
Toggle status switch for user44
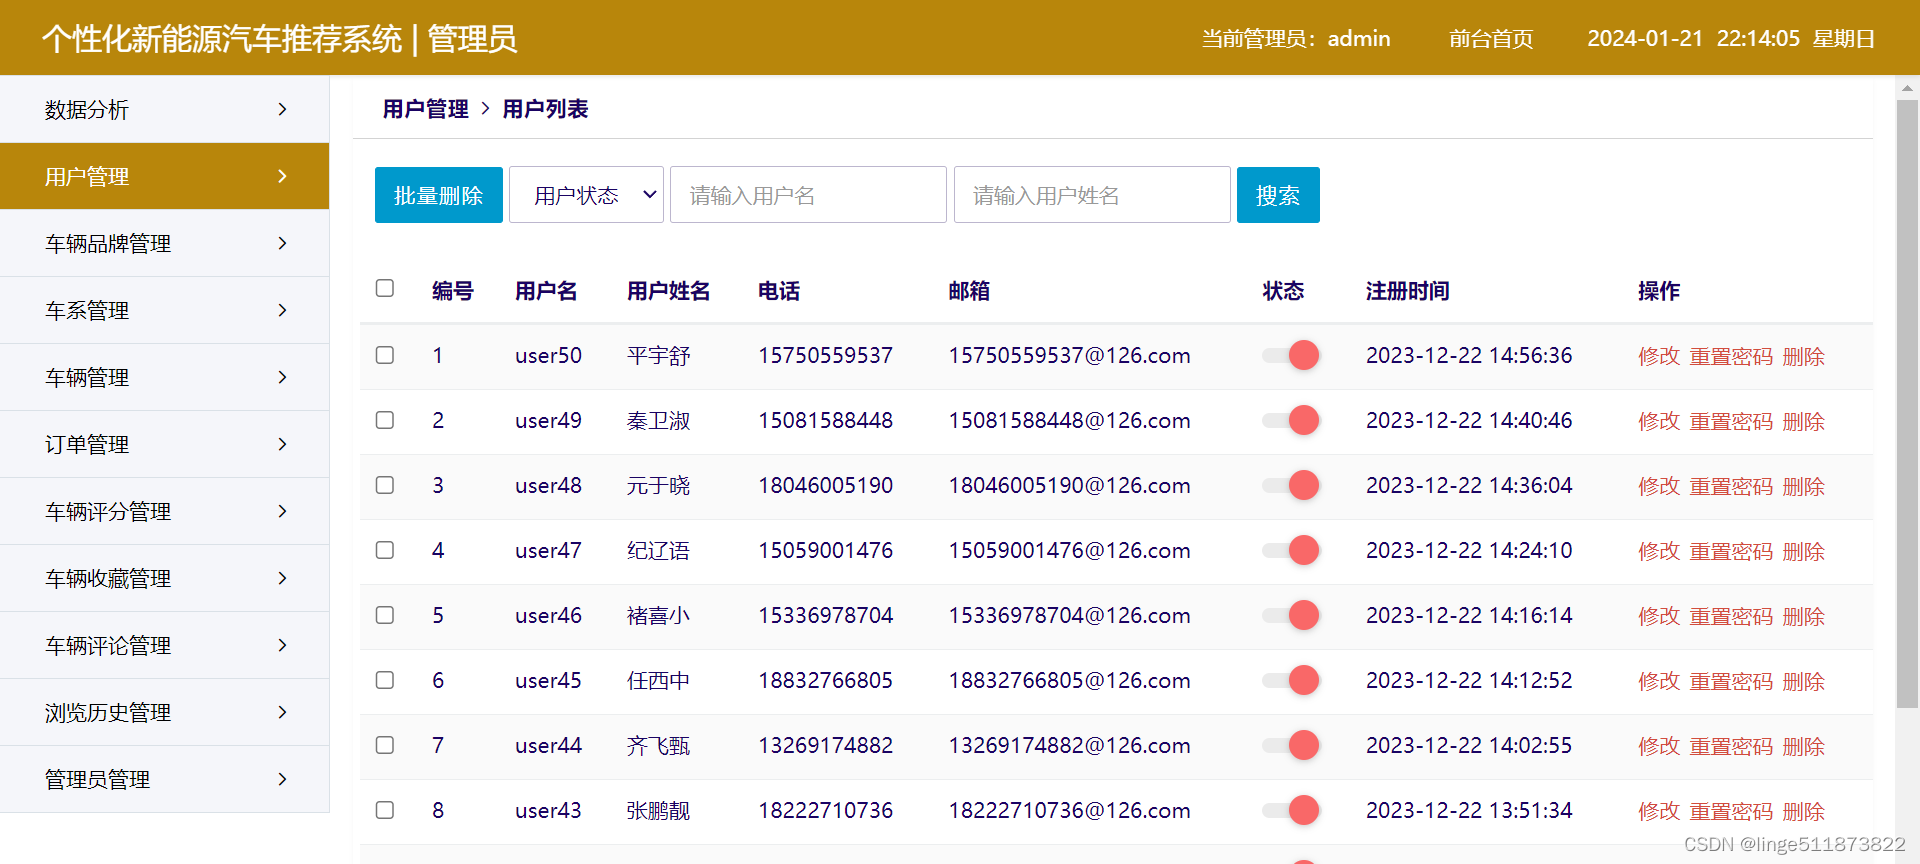pos(1291,745)
